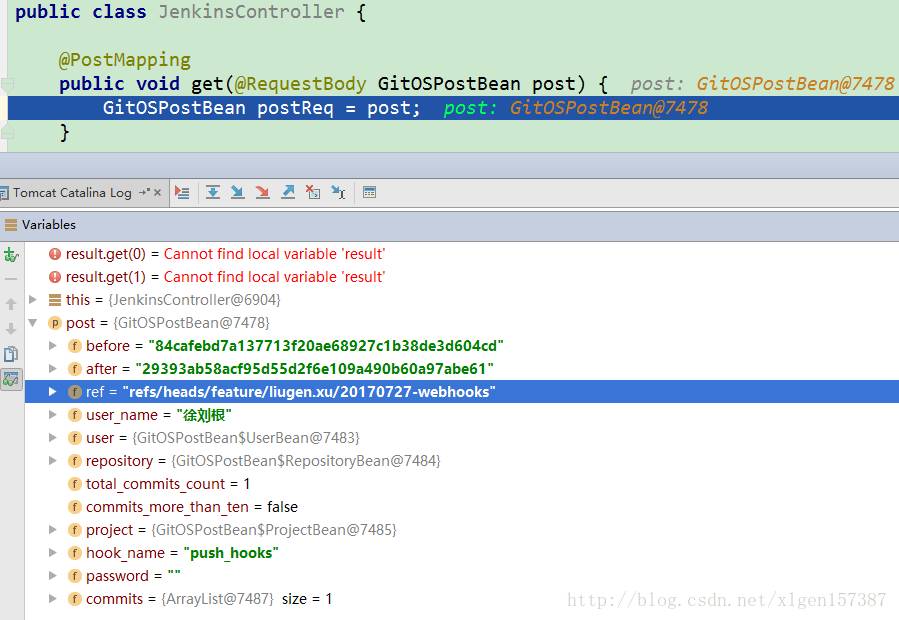Click error icon beside result.get(1)
The height and width of the screenshot is (620, 899).
point(55,277)
